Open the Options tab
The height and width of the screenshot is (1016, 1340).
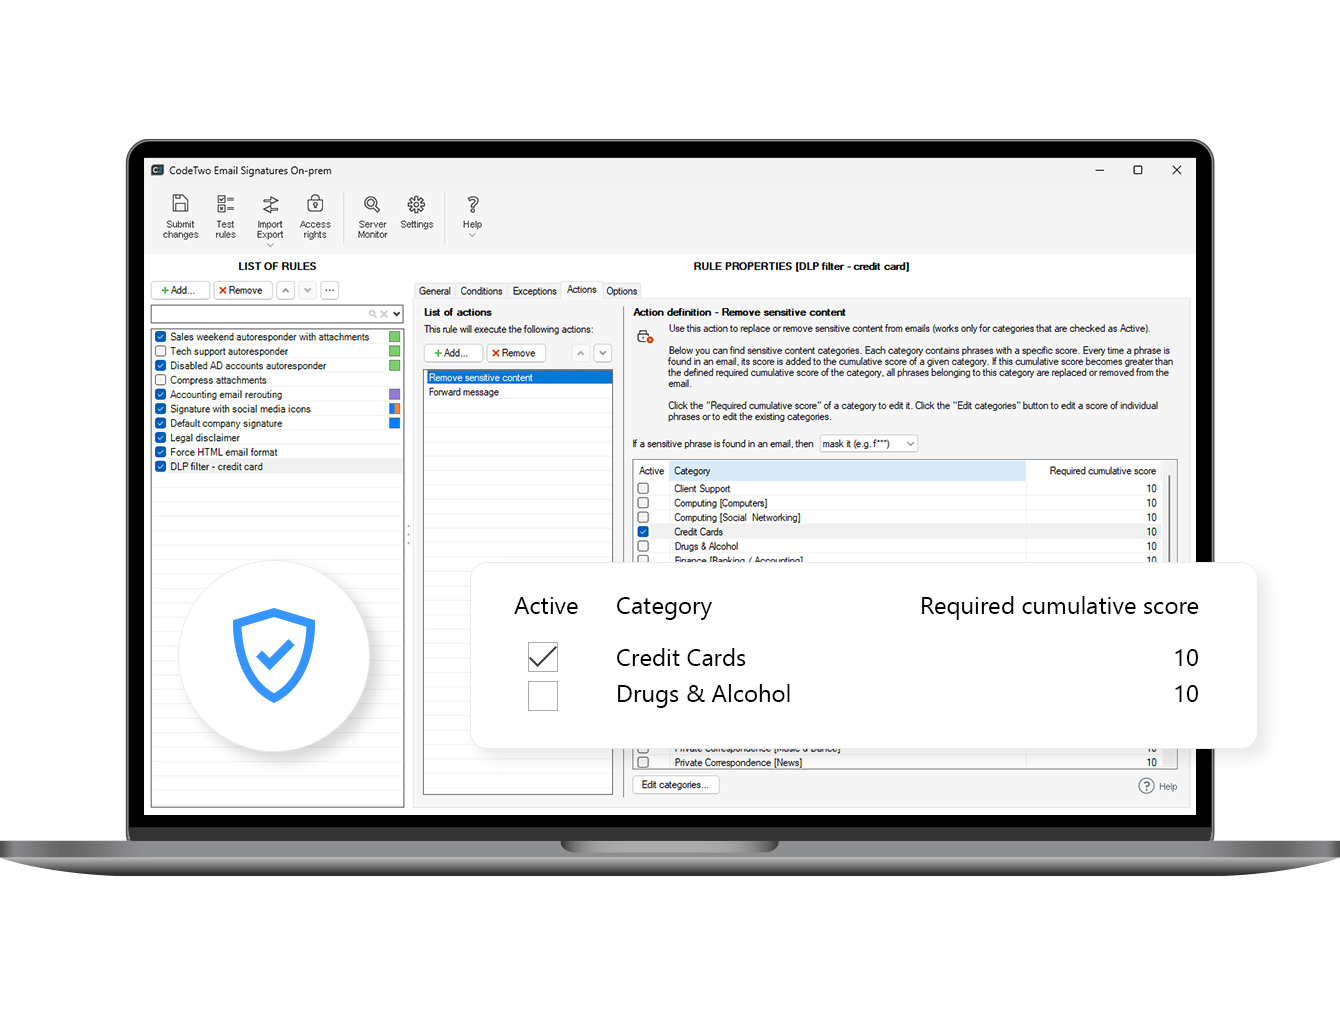(621, 290)
